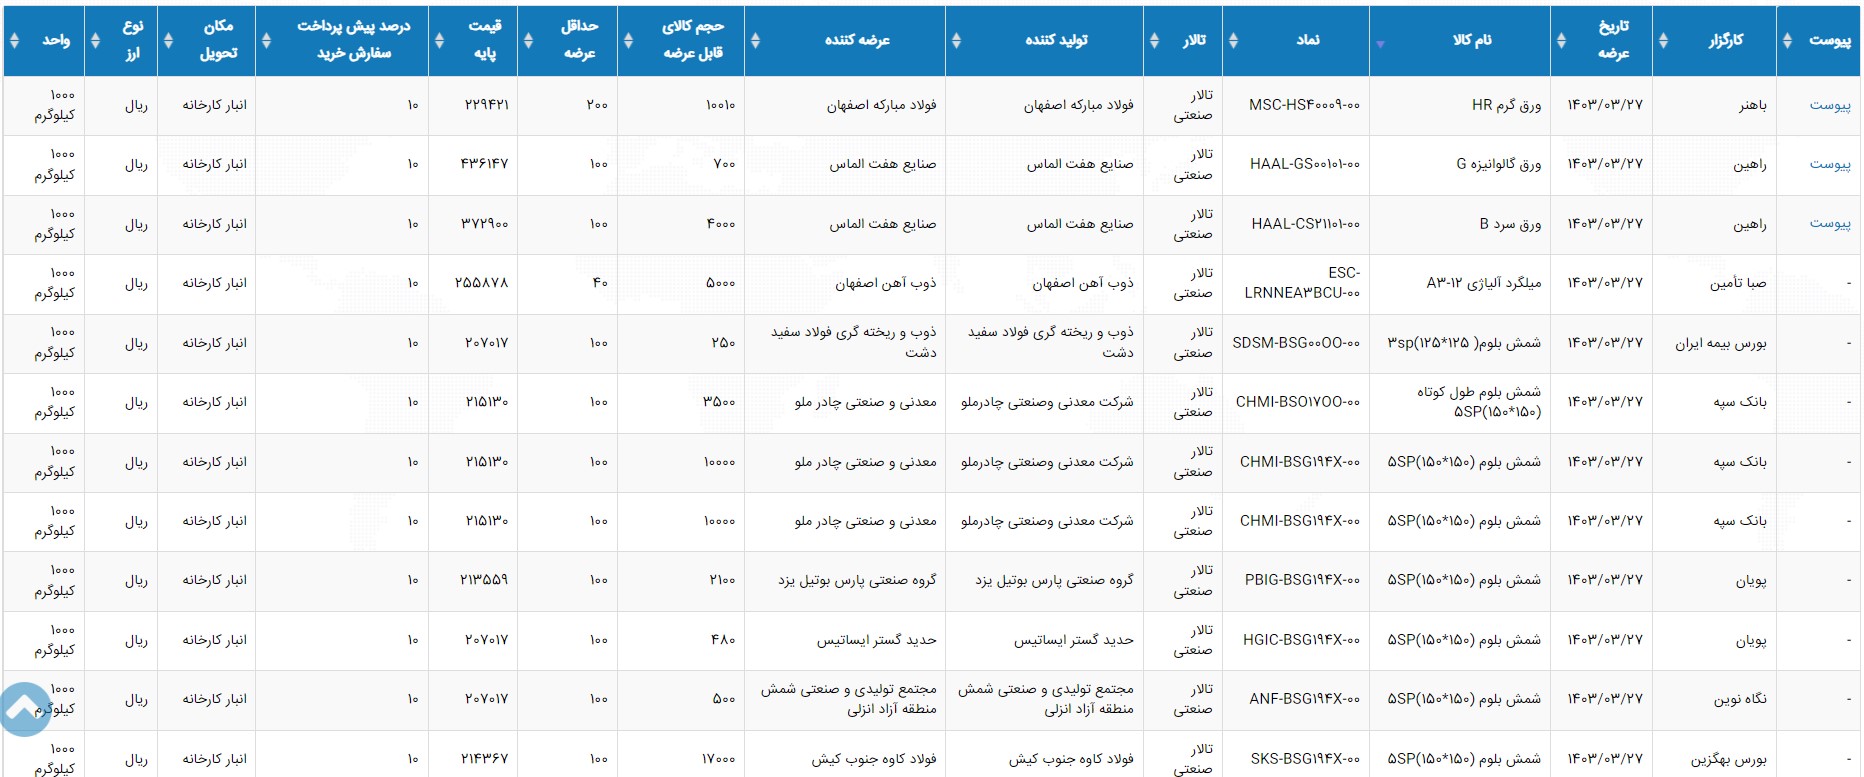Sort by نماد column arrows

(x=1233, y=40)
